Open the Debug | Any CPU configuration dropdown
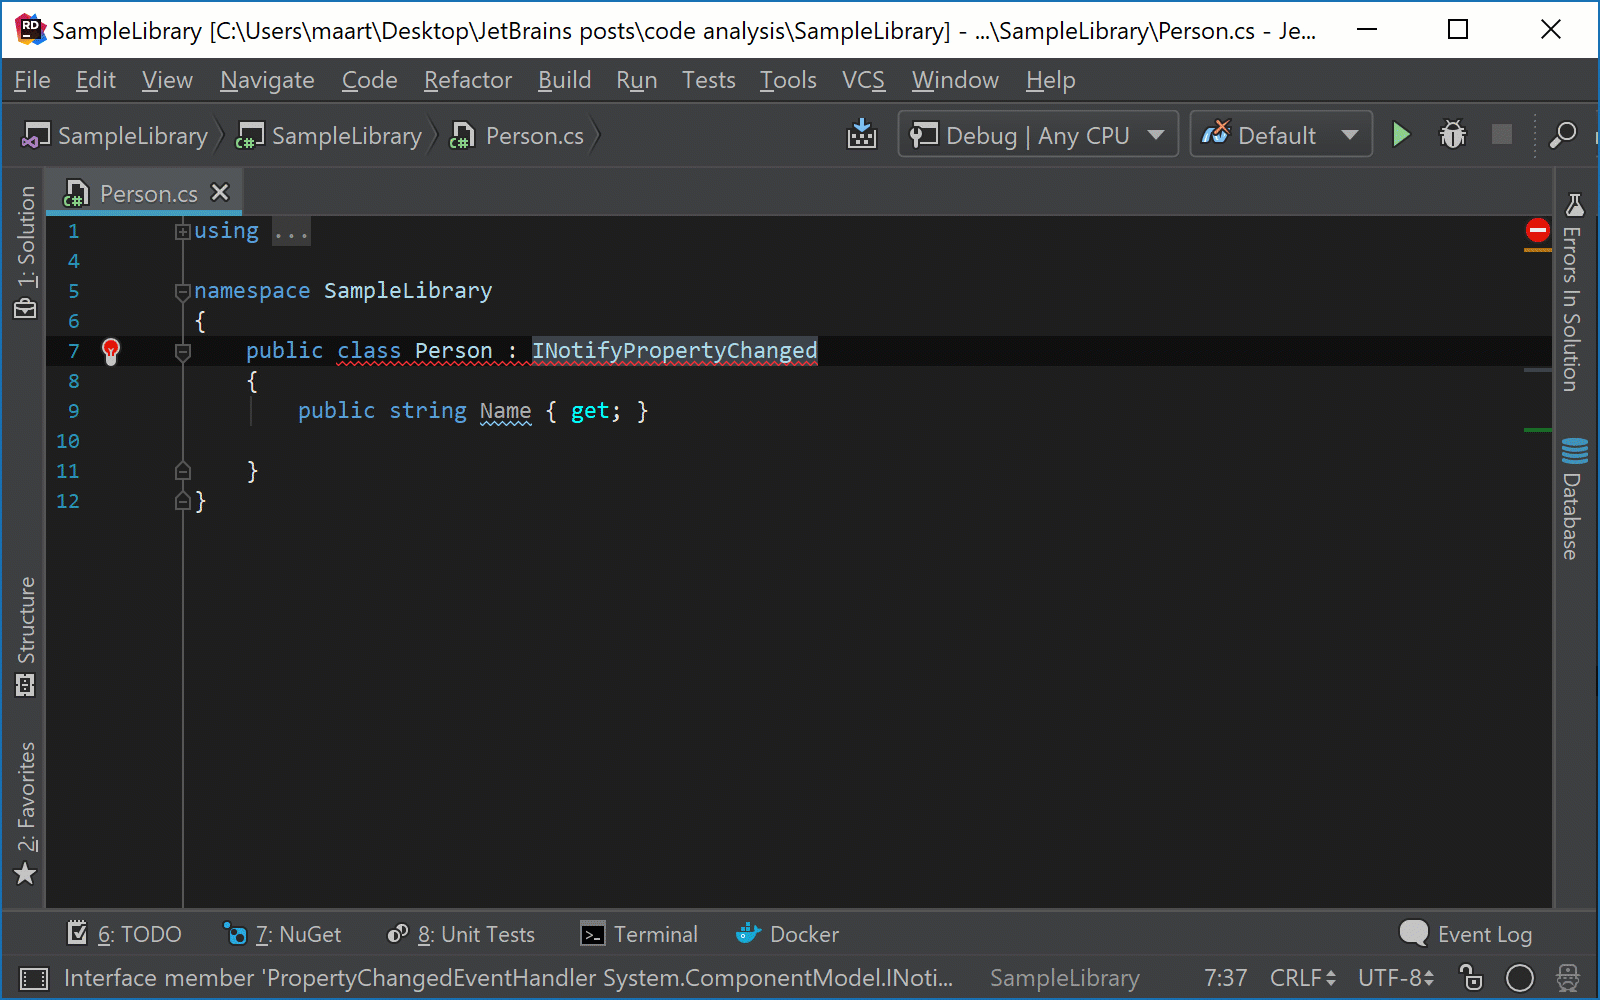1600x1000 pixels. (x=1036, y=134)
